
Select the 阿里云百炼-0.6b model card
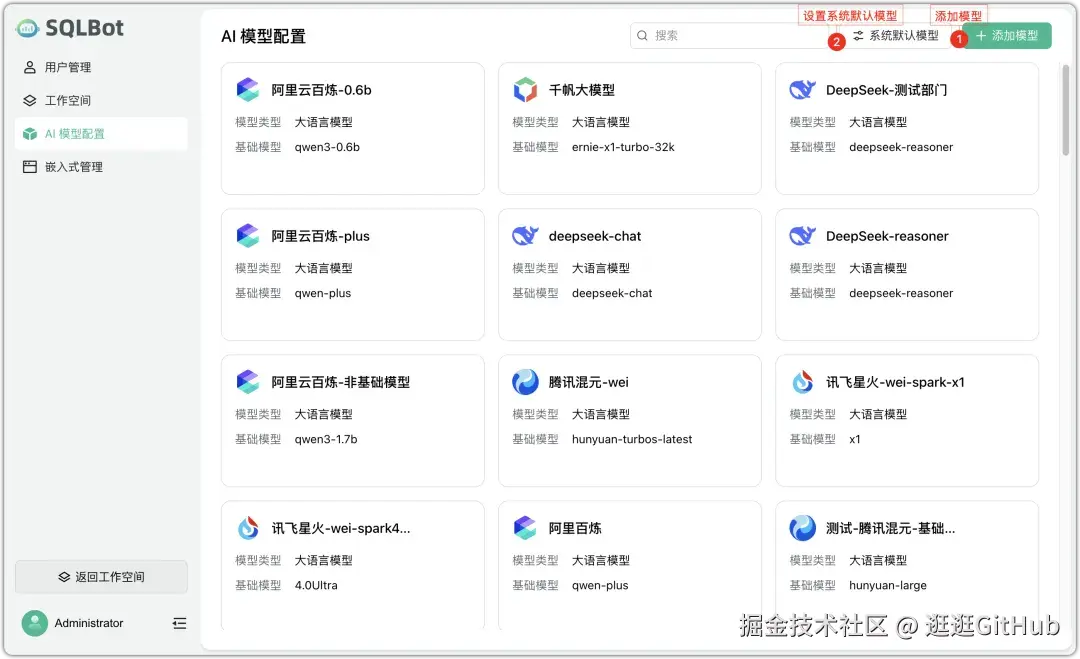352,127
